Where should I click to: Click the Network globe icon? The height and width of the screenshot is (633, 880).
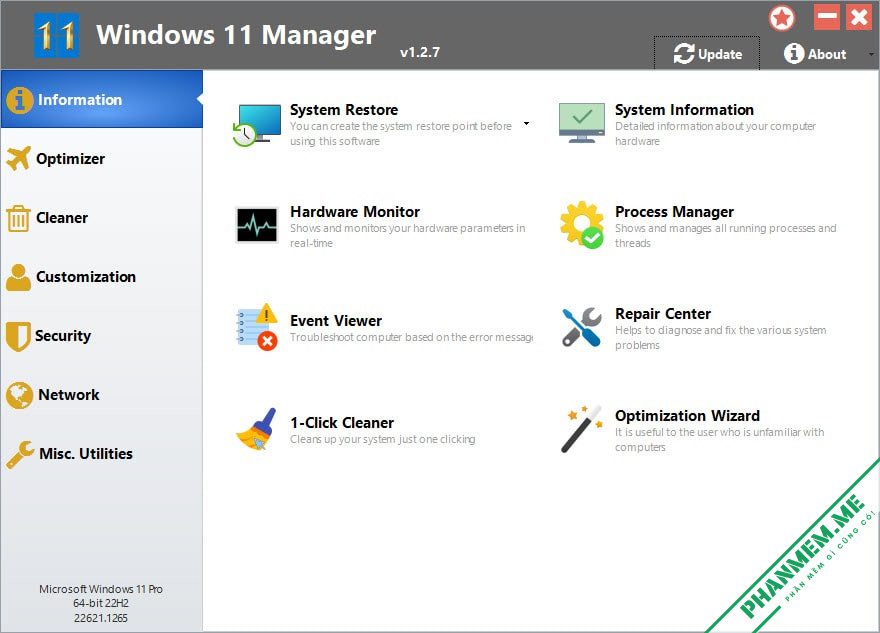(x=19, y=395)
